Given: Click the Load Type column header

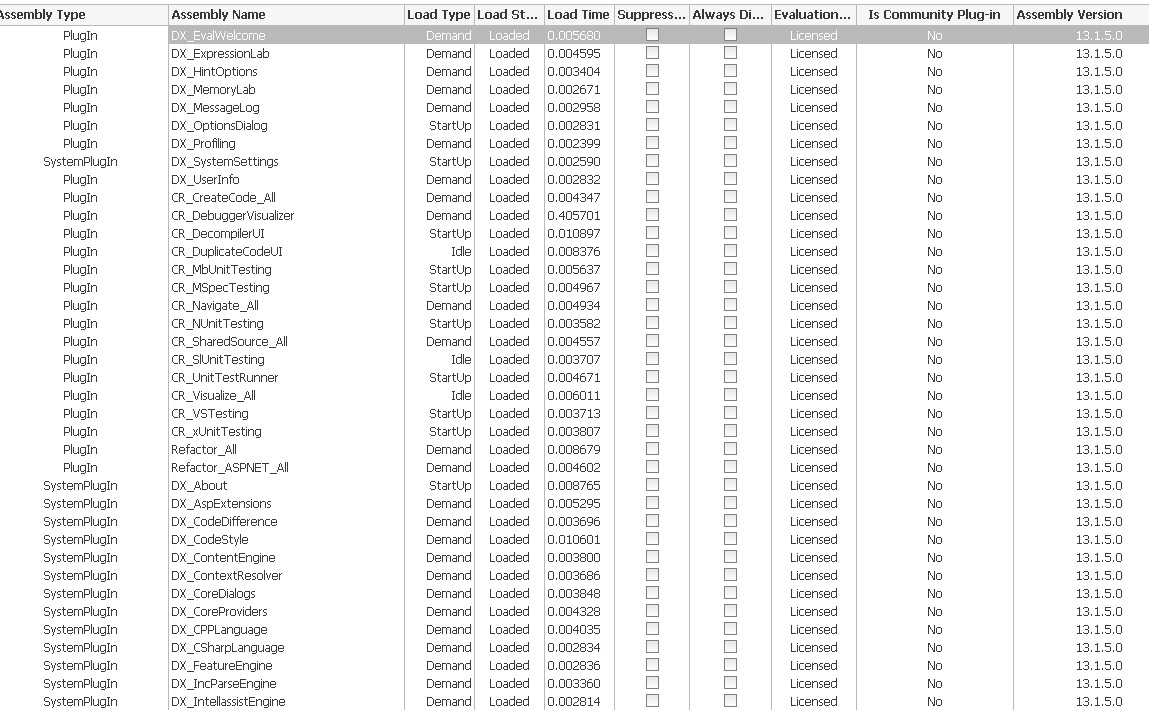Looking at the screenshot, I should (x=438, y=15).
